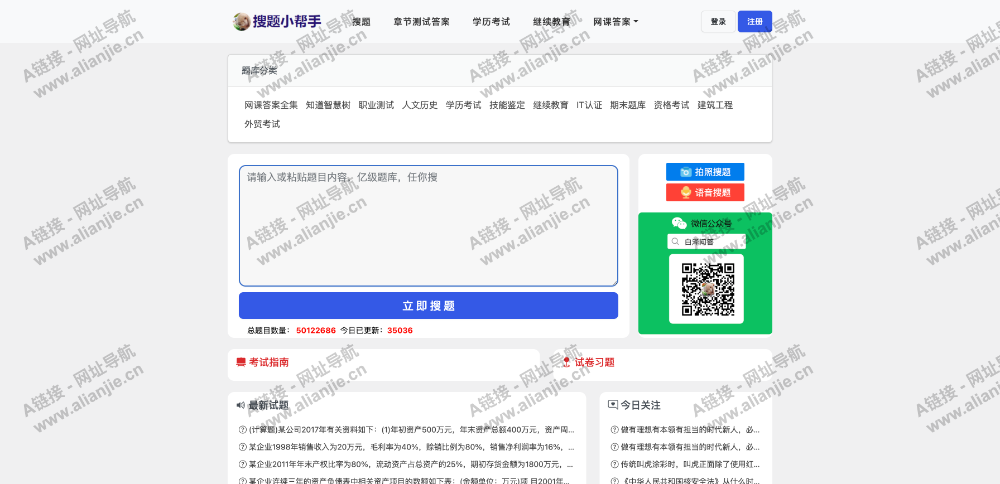This screenshot has height=484, width=1000.
Task: Click the 今日关注 heading text
Action: tap(640, 405)
